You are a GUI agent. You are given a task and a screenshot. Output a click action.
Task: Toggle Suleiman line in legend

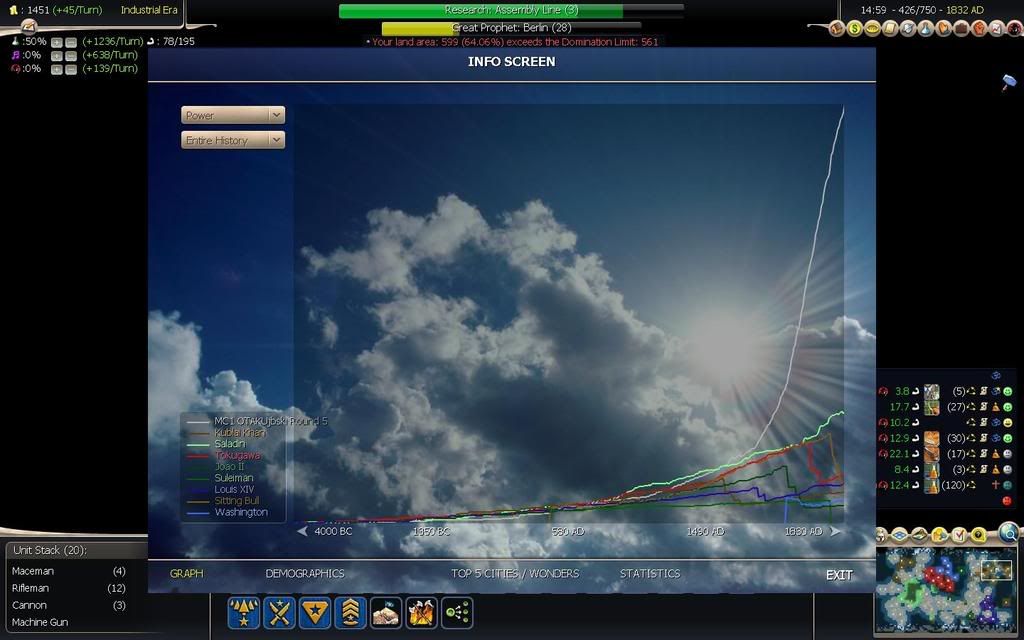click(220, 478)
